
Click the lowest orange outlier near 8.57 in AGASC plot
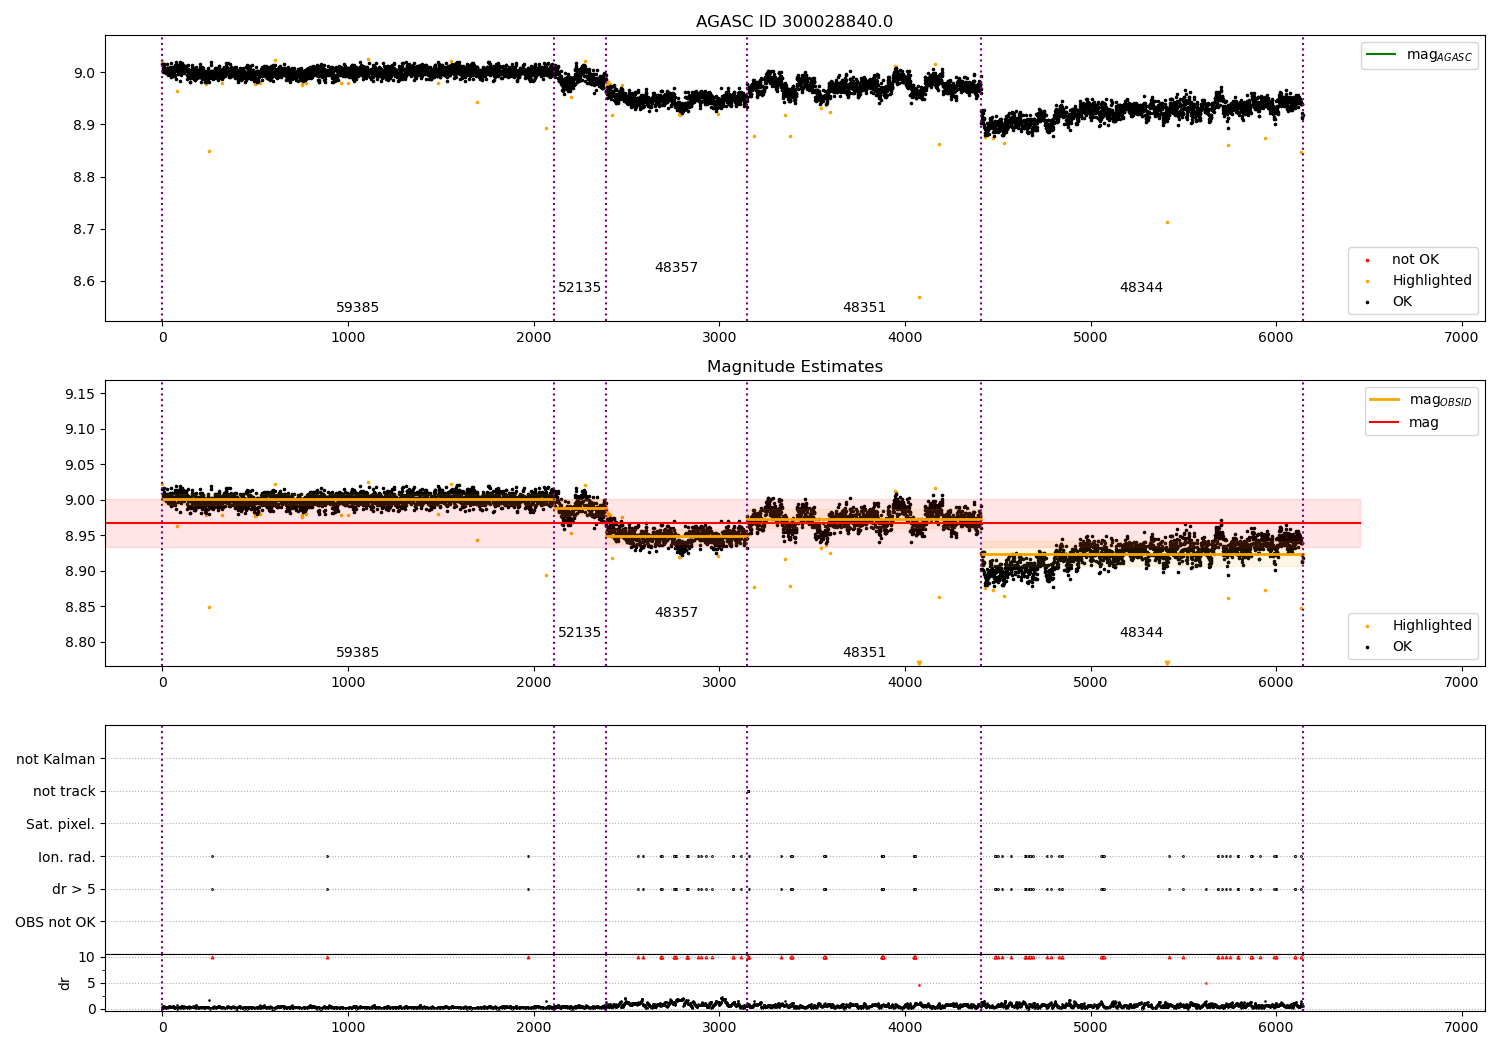pyautogui.click(x=919, y=297)
